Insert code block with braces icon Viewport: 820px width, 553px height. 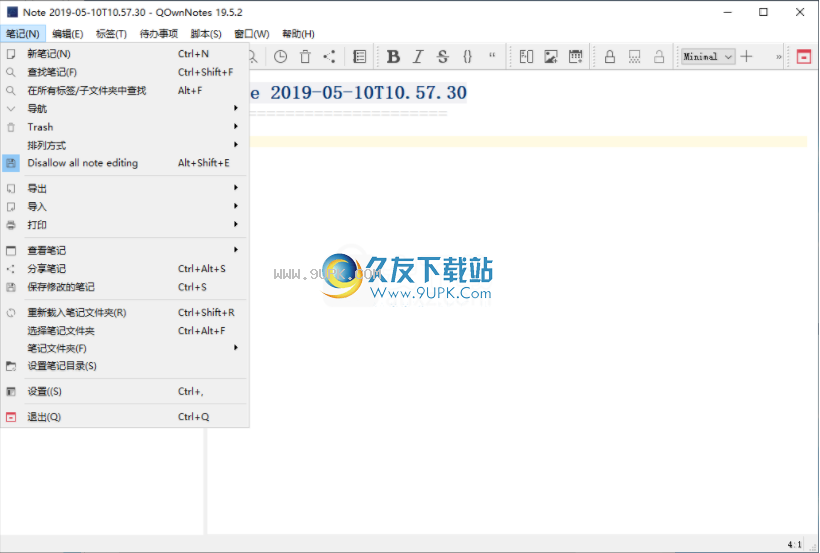[468, 57]
